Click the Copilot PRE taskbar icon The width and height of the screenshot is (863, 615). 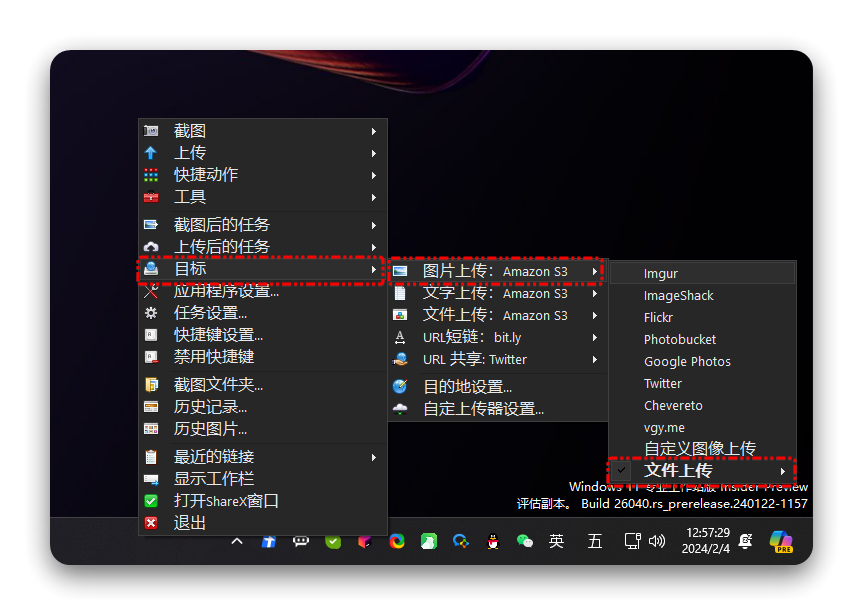click(781, 541)
